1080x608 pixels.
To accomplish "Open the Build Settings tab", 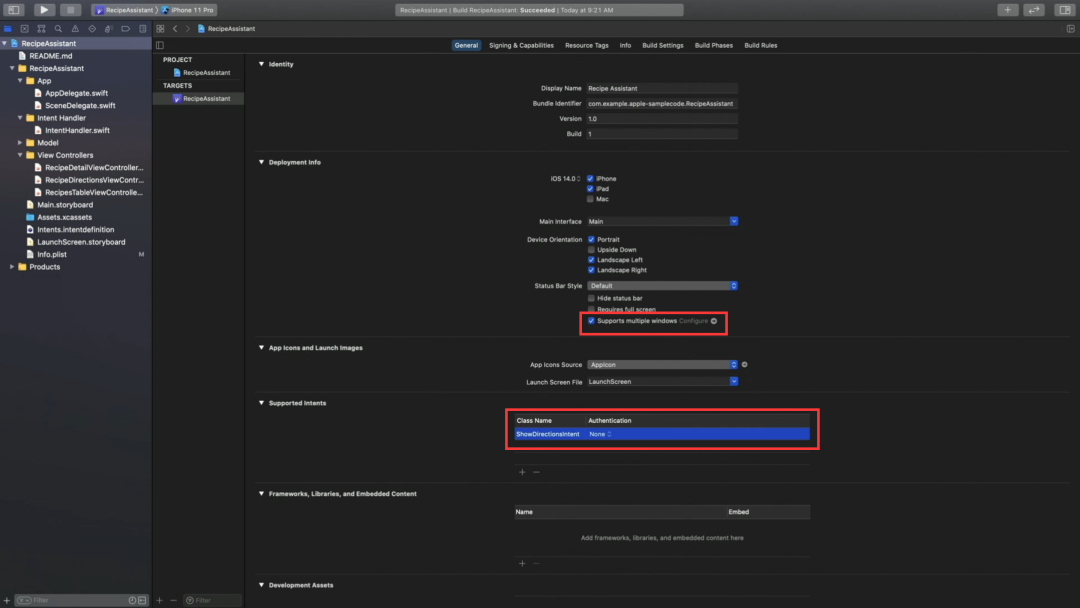I will (663, 45).
